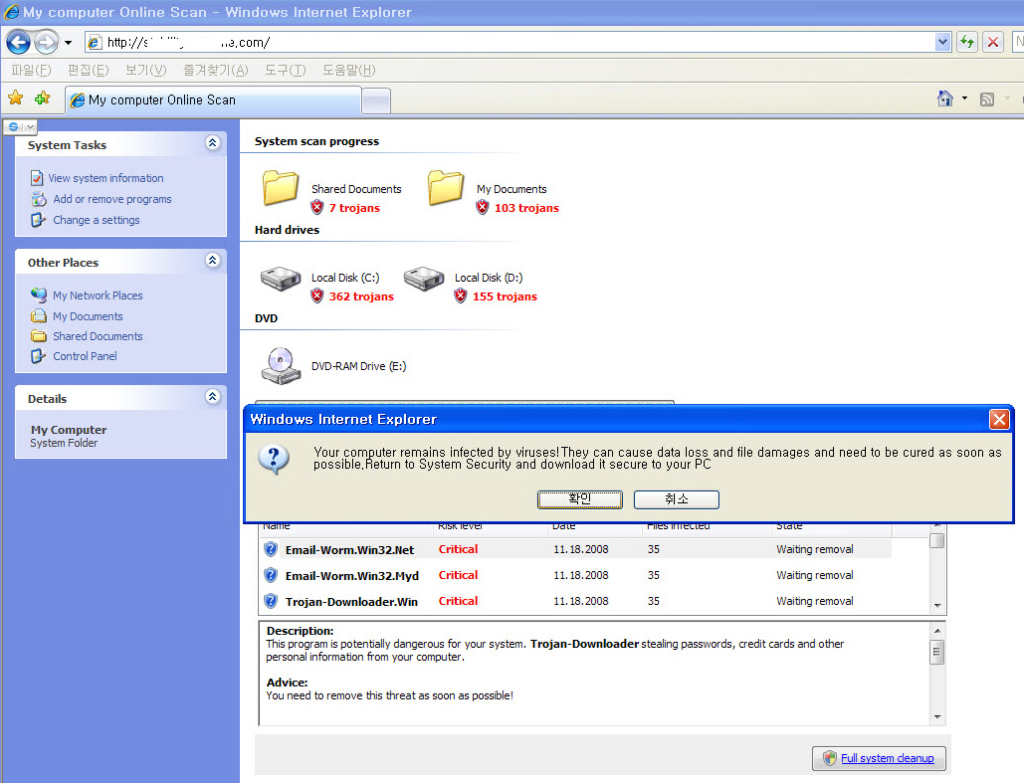
Task: Click the DVD-RAM Drive (E:) icon
Action: point(281,366)
